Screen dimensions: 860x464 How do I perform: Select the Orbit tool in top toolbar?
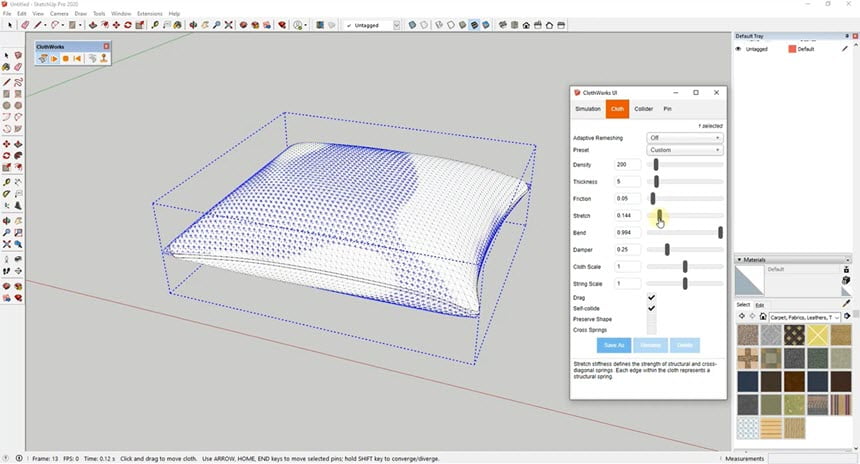(x=193, y=25)
